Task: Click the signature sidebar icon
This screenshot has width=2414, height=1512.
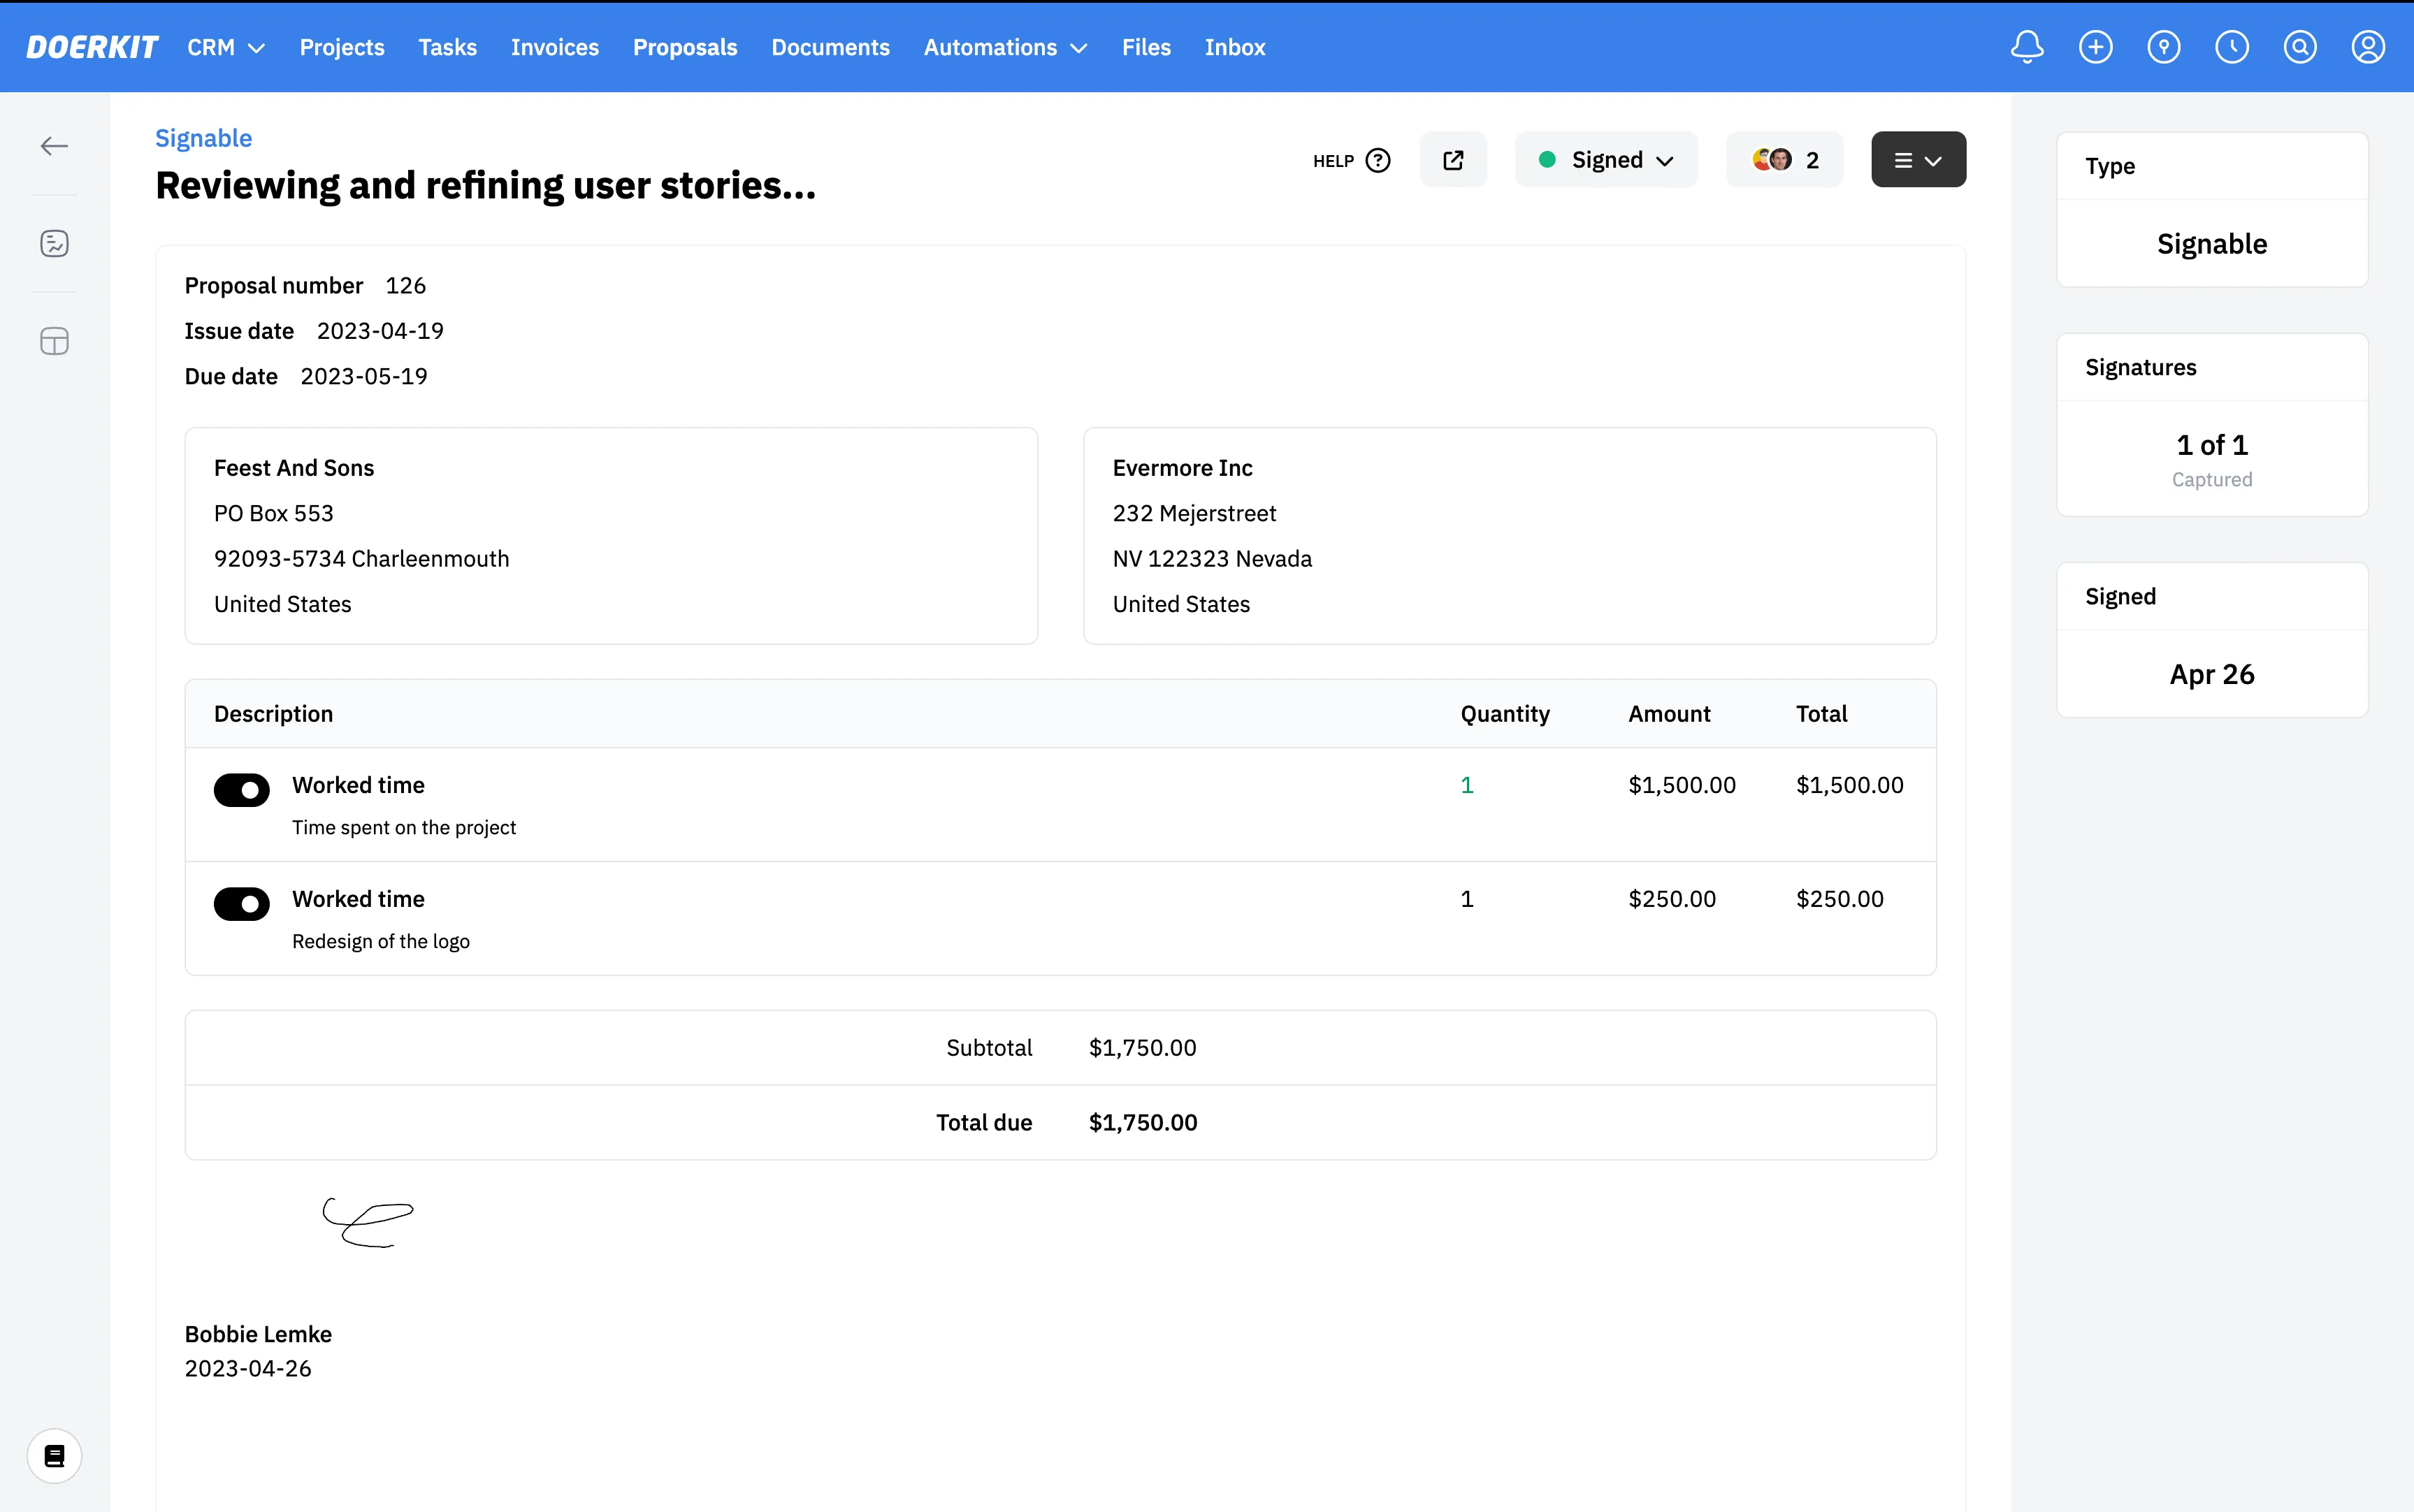Action: tap(54, 243)
